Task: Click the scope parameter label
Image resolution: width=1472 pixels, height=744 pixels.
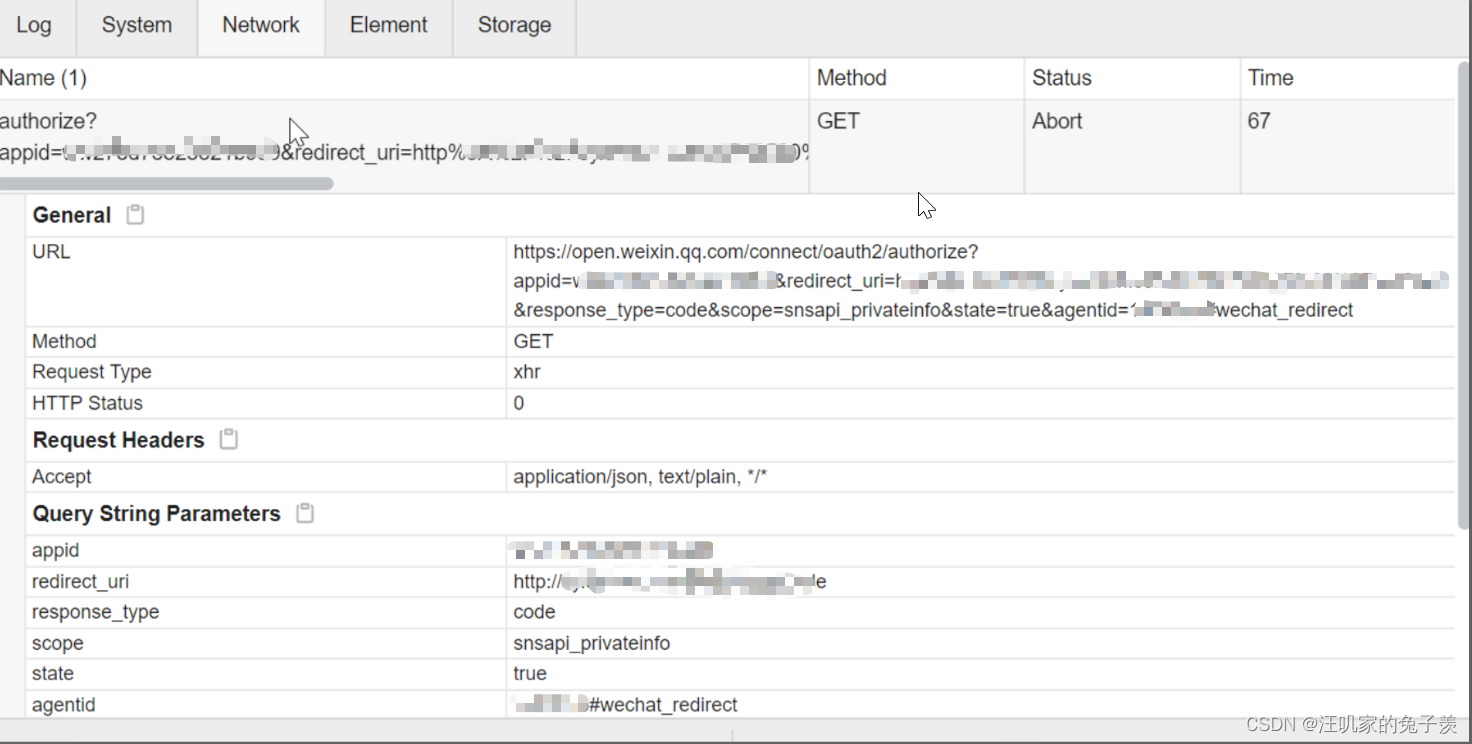Action: tap(57, 643)
